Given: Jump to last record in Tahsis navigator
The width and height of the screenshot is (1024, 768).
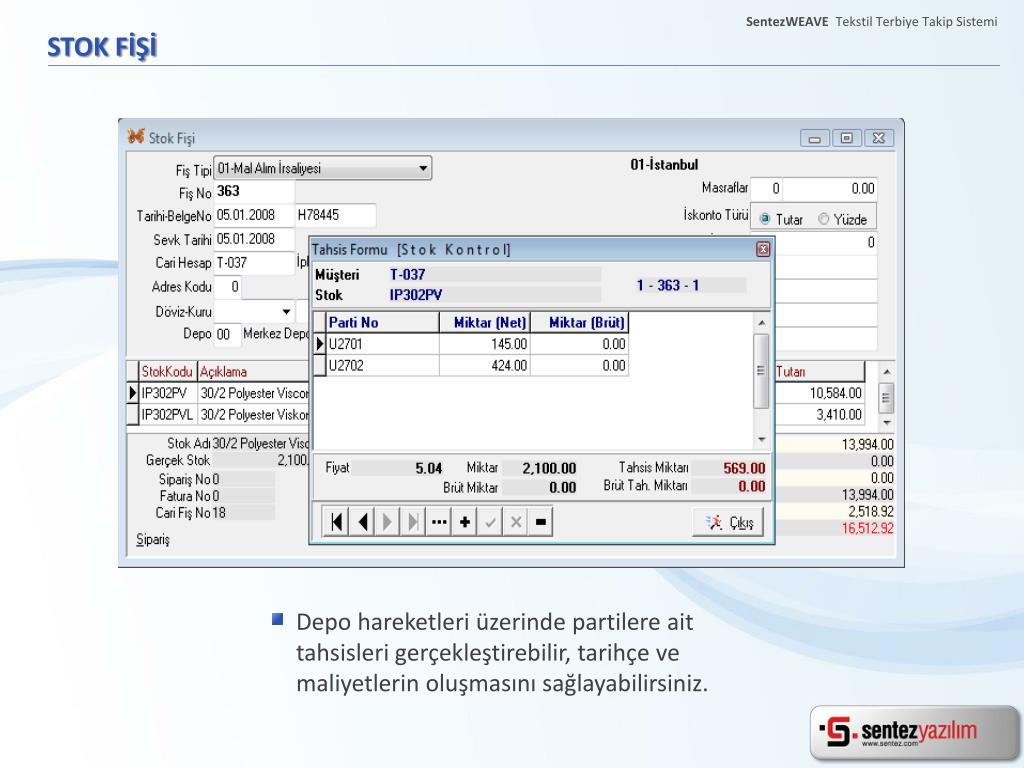Looking at the screenshot, I should [x=413, y=522].
